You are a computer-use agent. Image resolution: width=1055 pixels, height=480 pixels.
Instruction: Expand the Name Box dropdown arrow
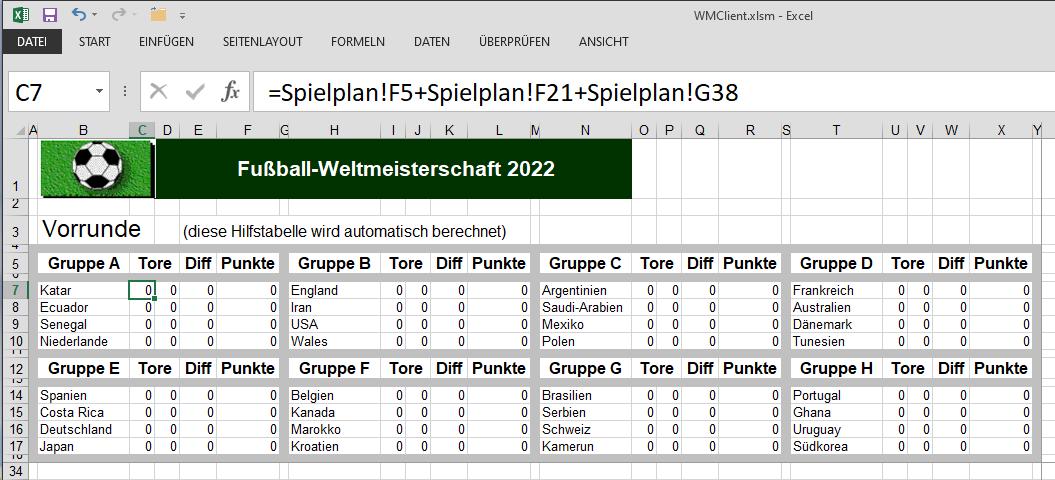100,91
